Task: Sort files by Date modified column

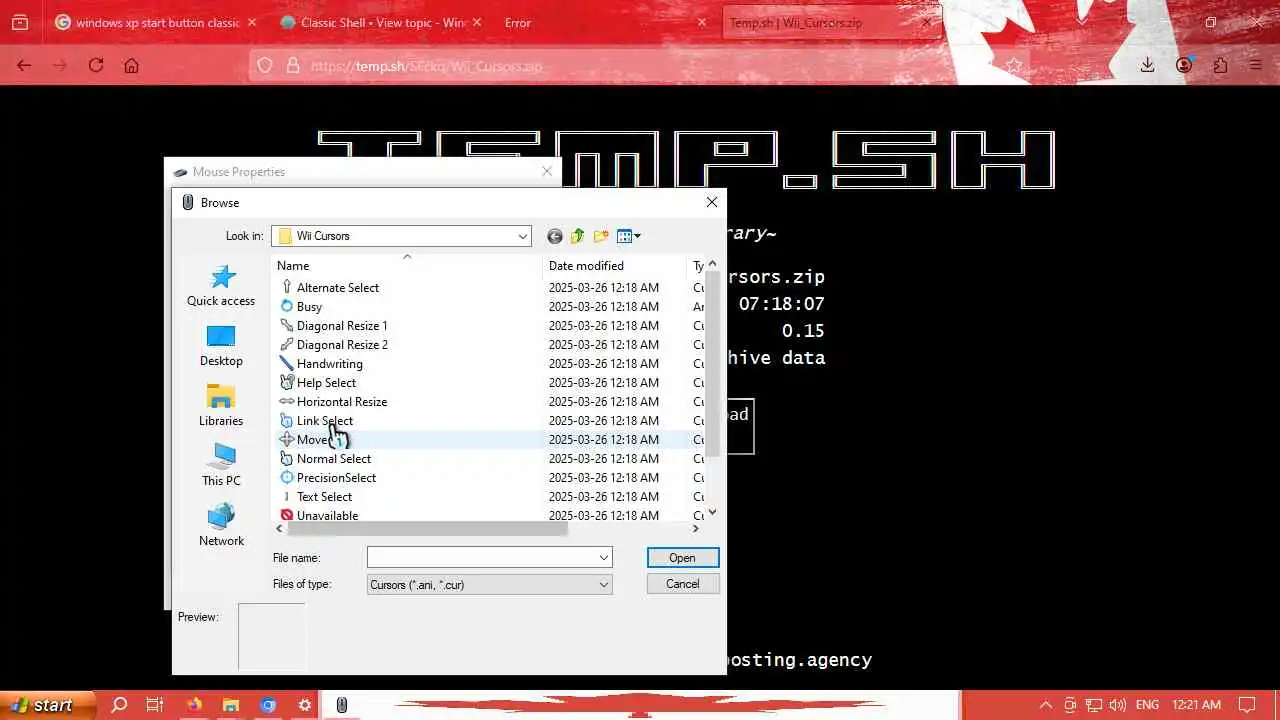Action: 614,266
